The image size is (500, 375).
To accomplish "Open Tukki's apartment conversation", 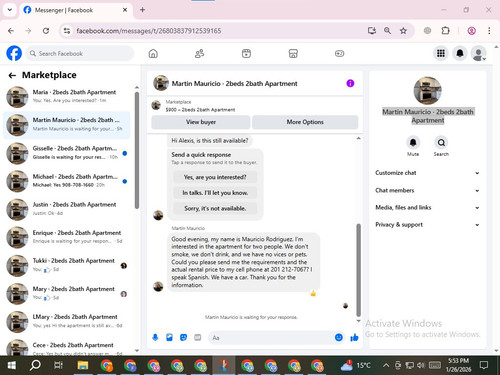I will click(x=67, y=265).
